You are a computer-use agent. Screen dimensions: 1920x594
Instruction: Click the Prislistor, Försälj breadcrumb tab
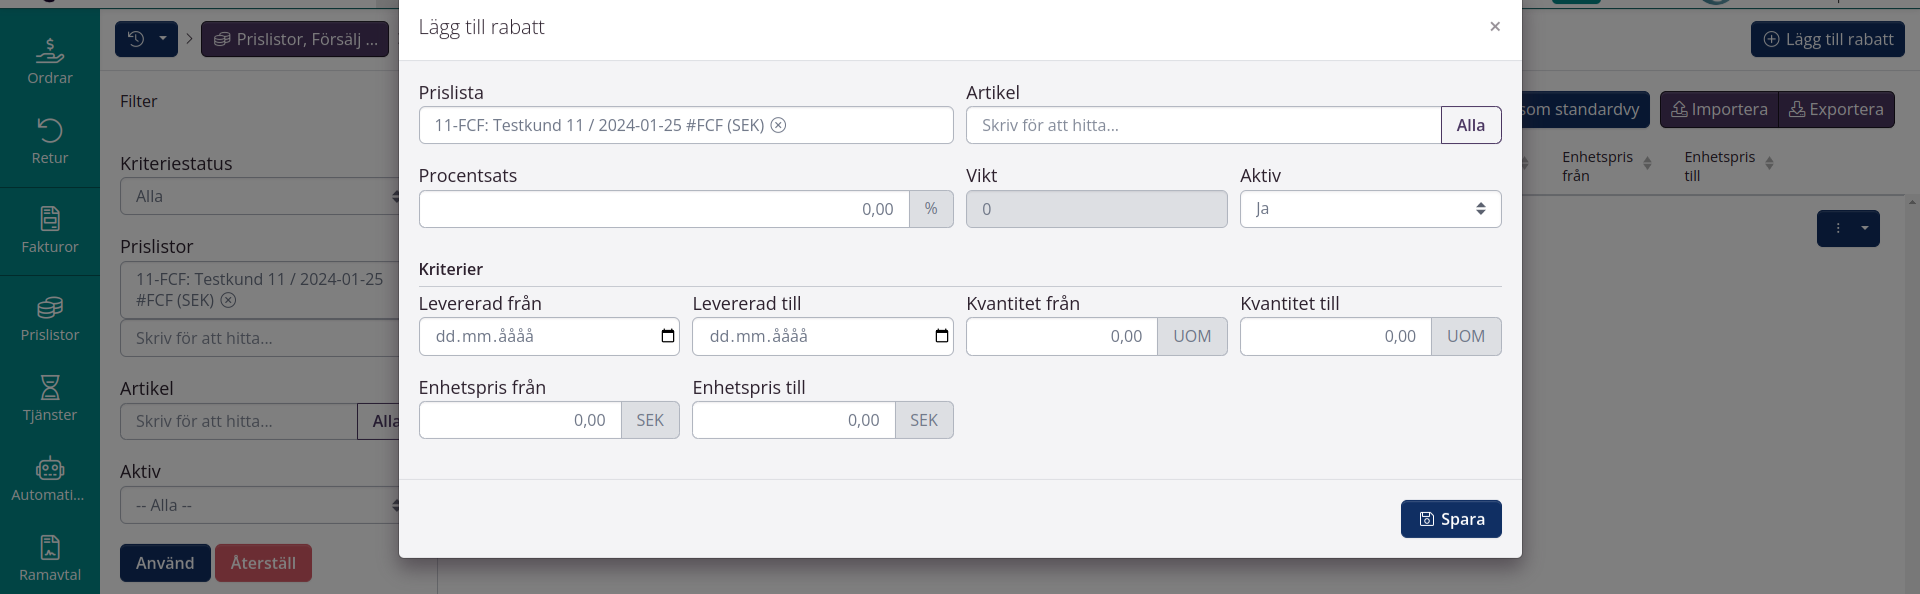click(x=295, y=39)
